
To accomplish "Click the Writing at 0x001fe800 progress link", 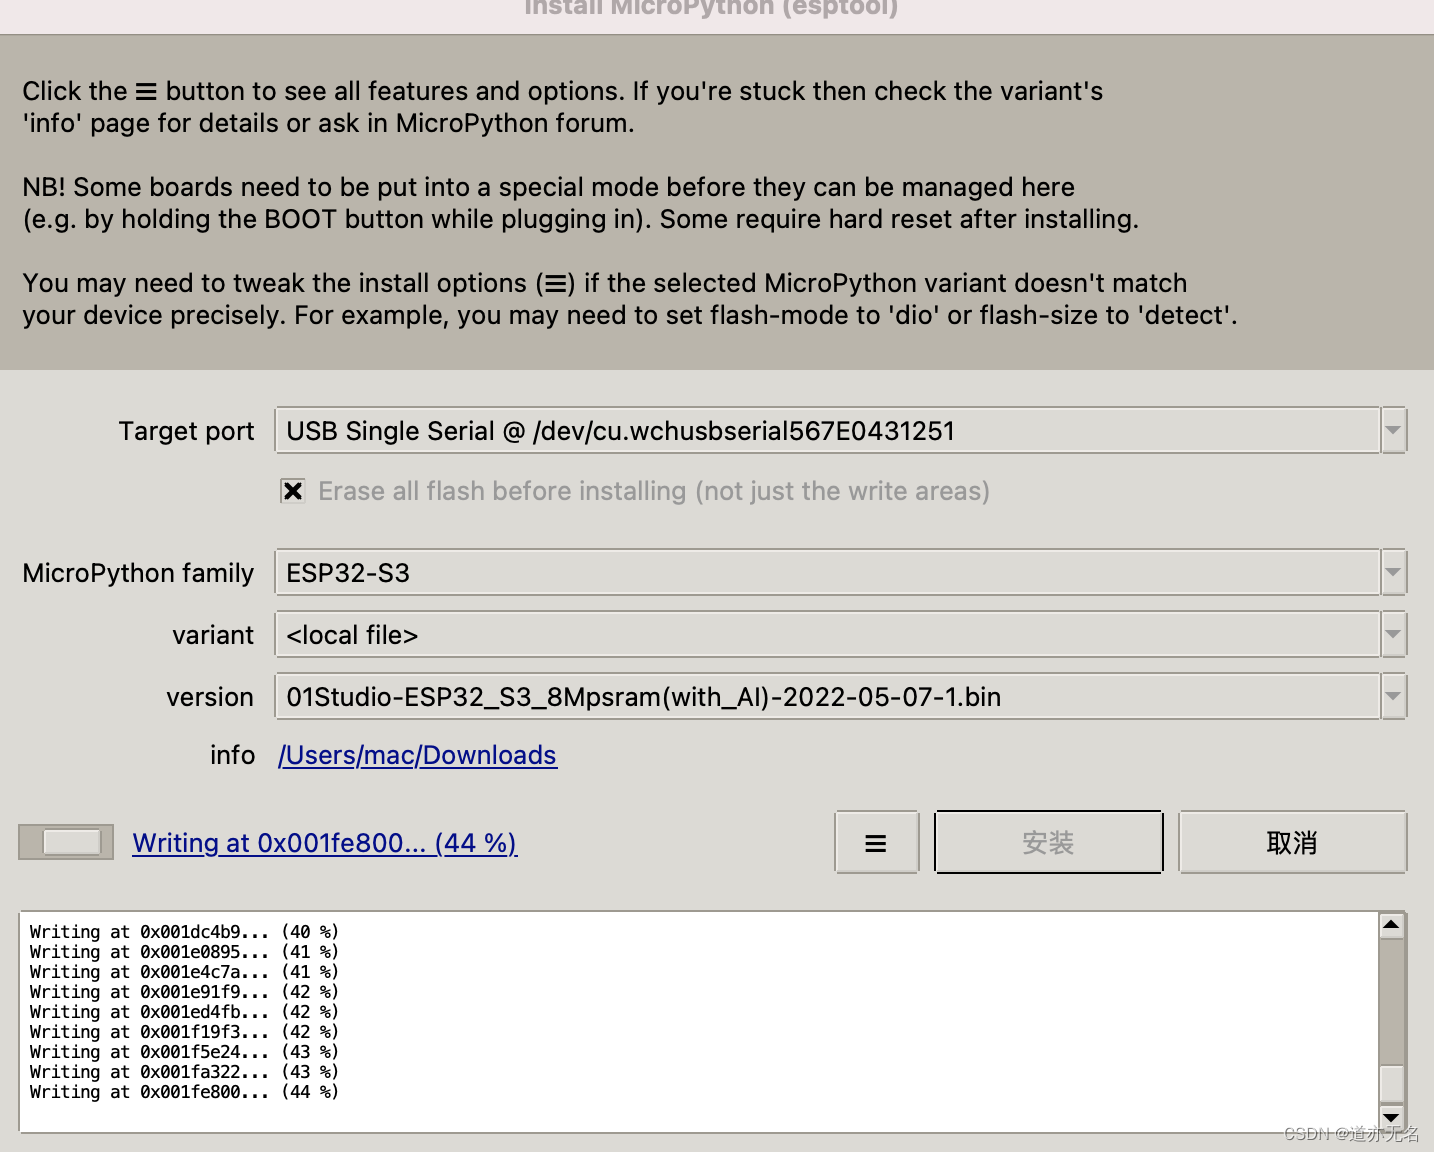I will point(325,843).
